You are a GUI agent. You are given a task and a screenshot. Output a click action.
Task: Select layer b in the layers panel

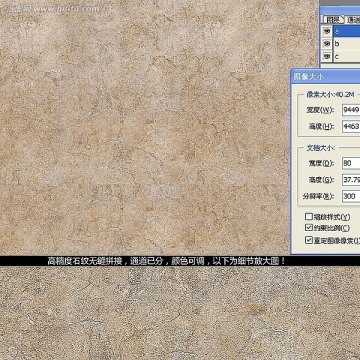pos(346,44)
